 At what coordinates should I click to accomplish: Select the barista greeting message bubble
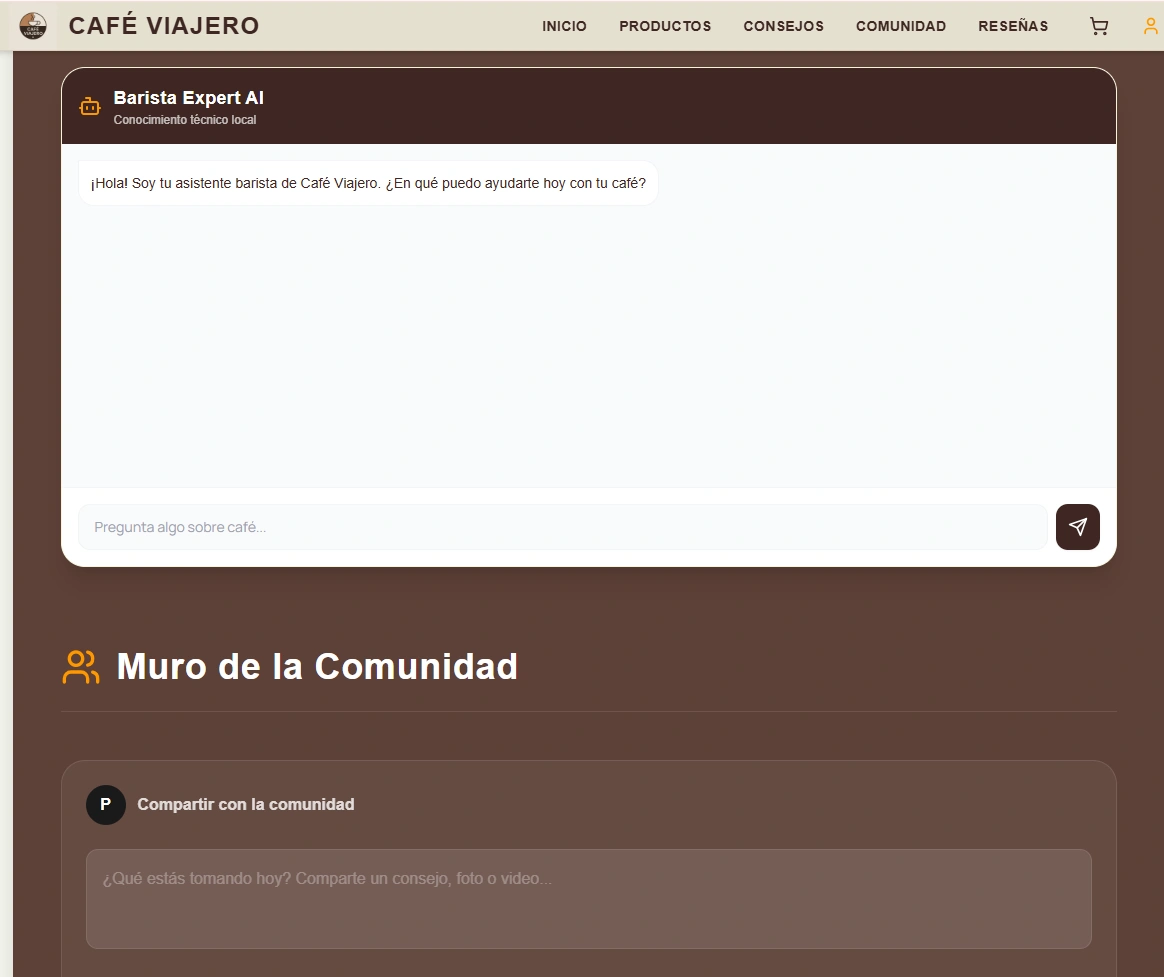tap(368, 183)
